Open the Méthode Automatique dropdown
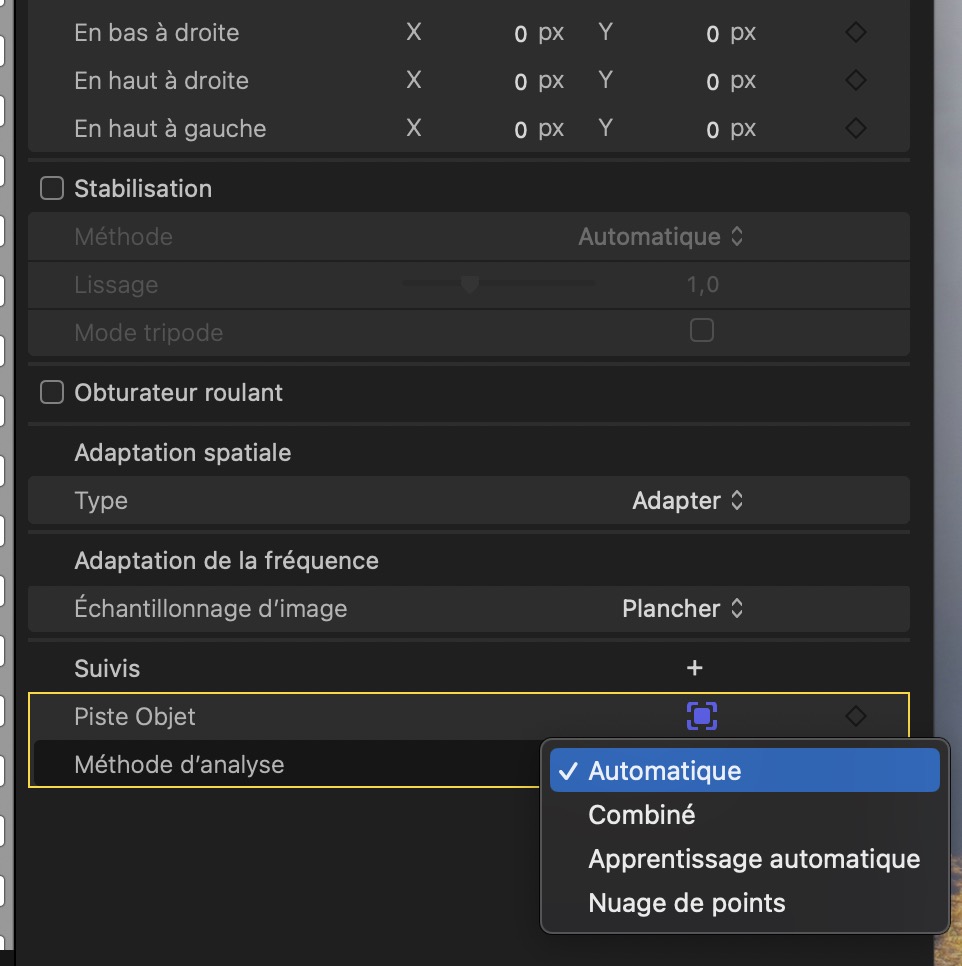This screenshot has height=966, width=962. pos(662,237)
